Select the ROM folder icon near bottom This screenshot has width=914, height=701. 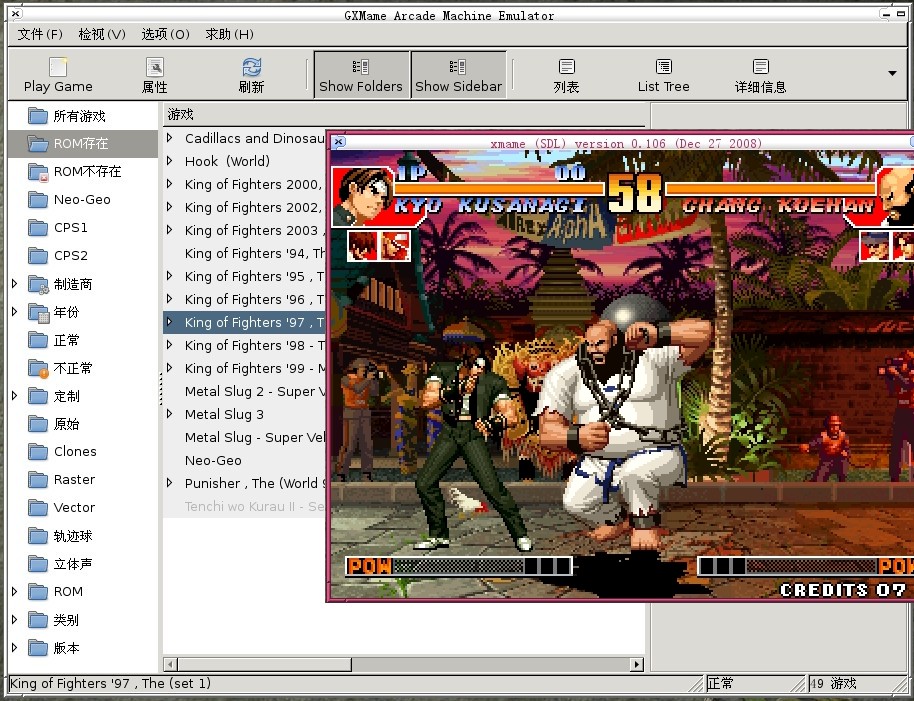[38, 591]
